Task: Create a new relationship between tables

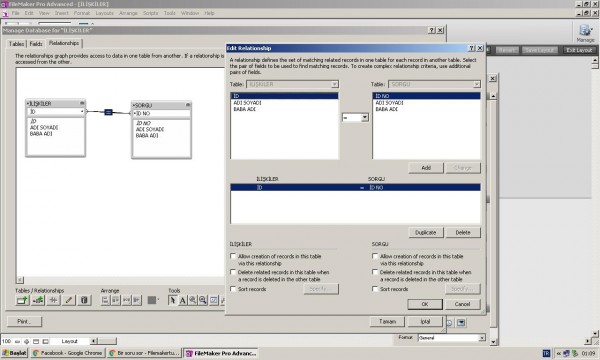Action: 38,300
